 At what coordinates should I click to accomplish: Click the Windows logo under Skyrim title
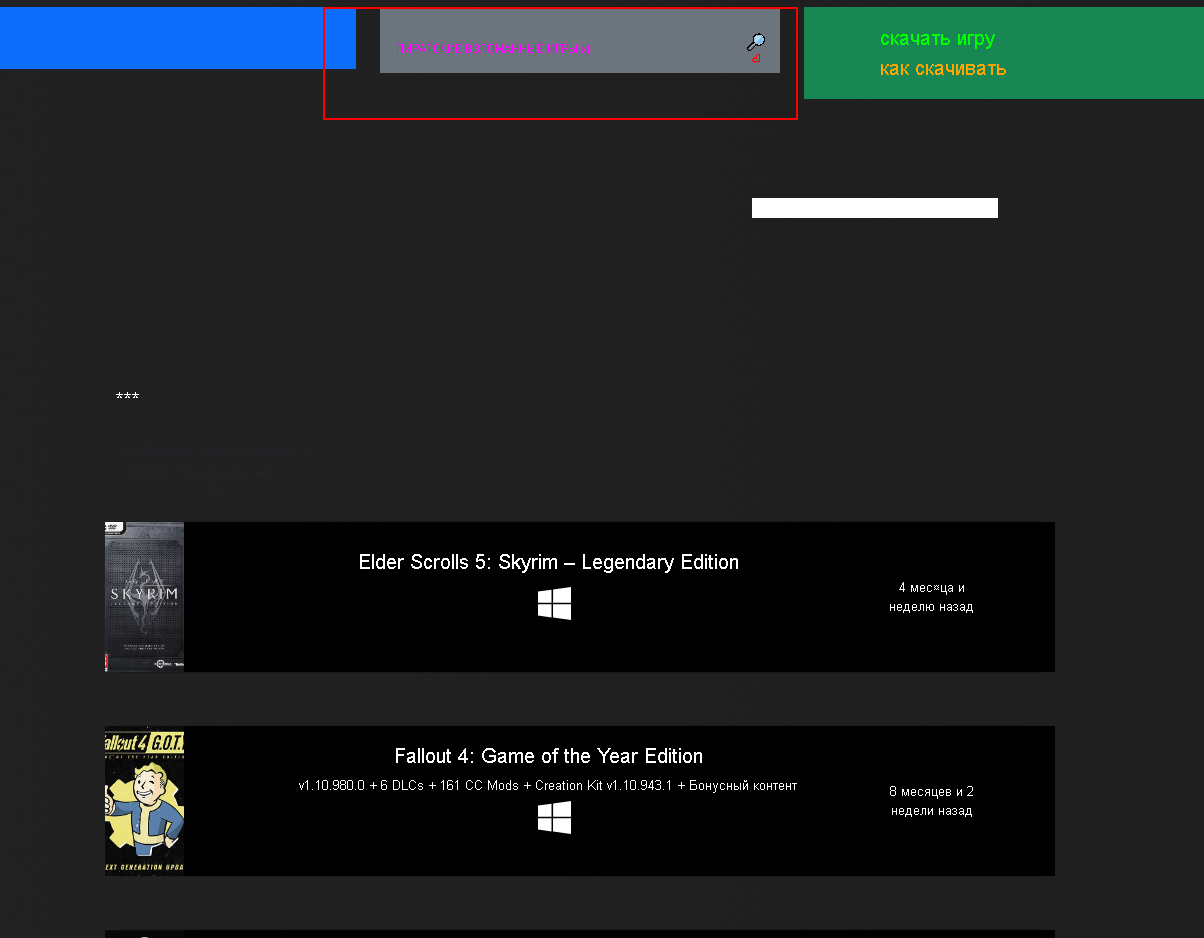click(554, 604)
